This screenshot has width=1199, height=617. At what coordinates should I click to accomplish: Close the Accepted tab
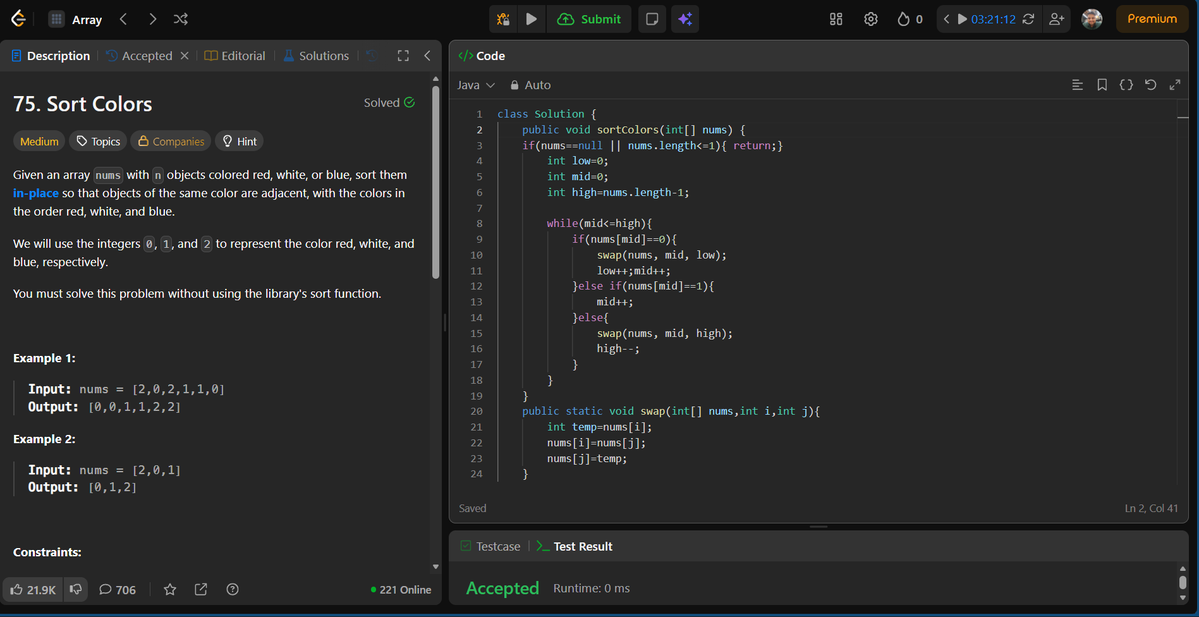pyautogui.click(x=184, y=56)
